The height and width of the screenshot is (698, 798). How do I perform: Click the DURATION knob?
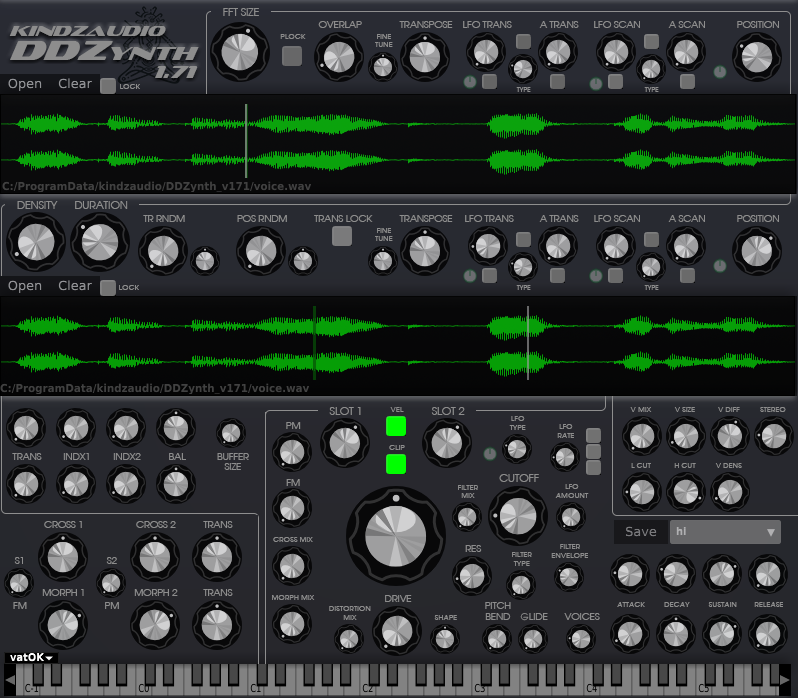click(100, 242)
